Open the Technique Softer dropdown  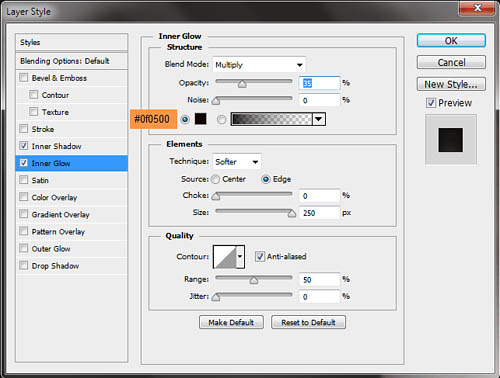tap(237, 162)
